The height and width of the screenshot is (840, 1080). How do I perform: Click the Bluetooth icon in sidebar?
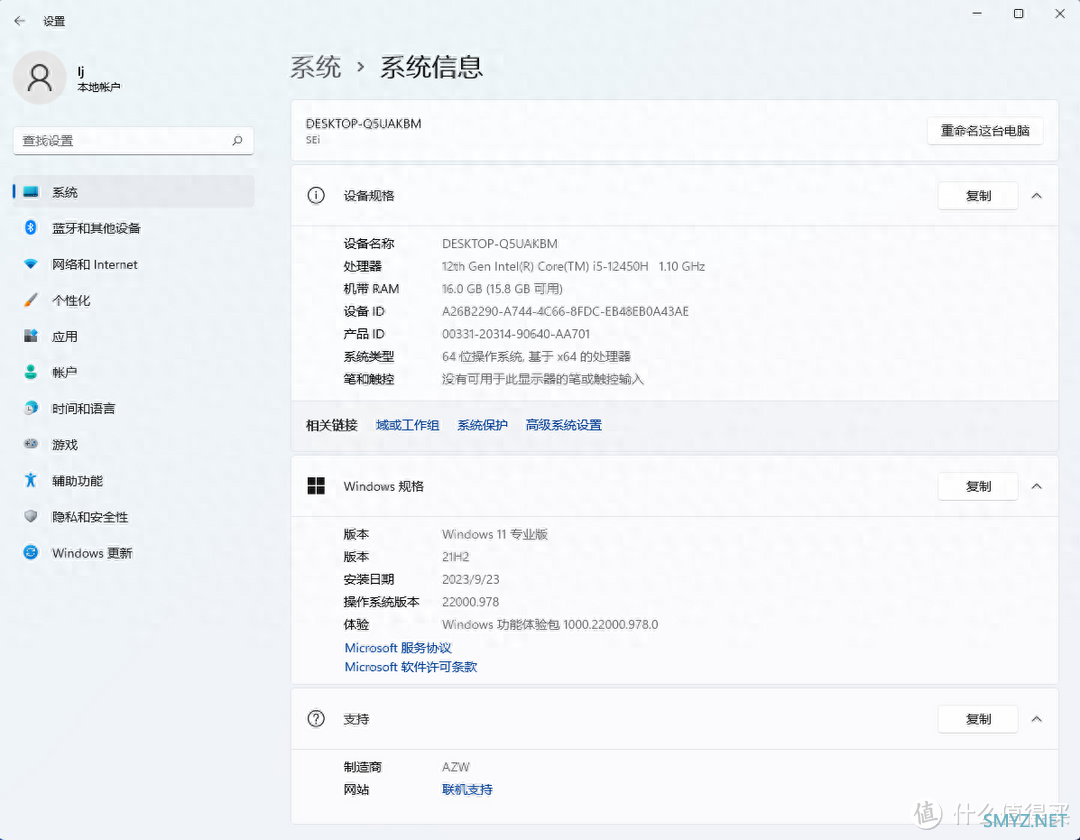[x=30, y=227]
